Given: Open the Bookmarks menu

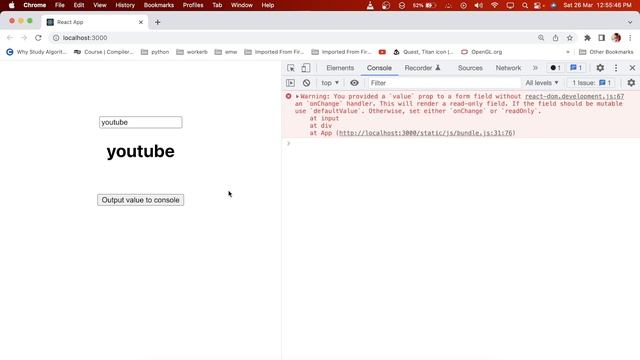Looking at the screenshot, I should click(159, 5).
